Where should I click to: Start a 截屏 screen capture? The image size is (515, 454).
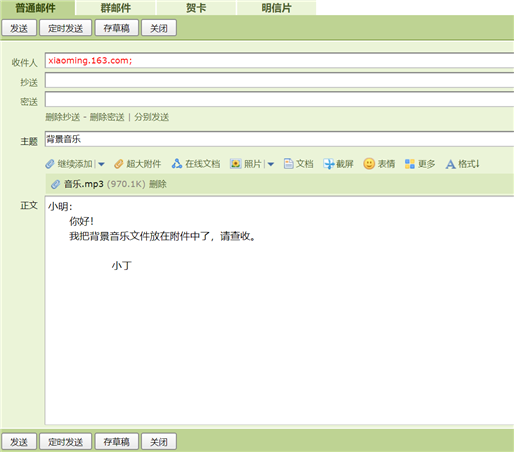pyautogui.click(x=338, y=164)
